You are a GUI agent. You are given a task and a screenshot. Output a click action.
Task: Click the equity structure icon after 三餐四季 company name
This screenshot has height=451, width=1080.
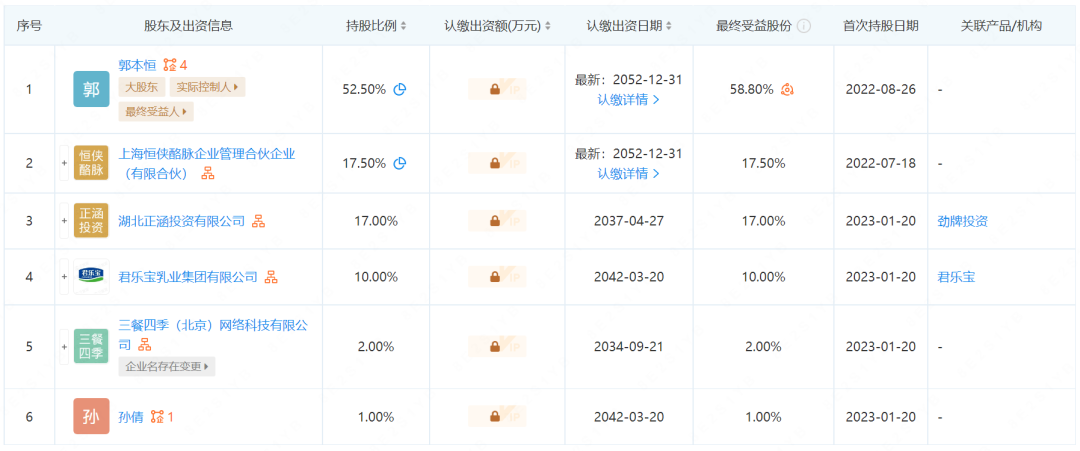pyautogui.click(x=145, y=345)
